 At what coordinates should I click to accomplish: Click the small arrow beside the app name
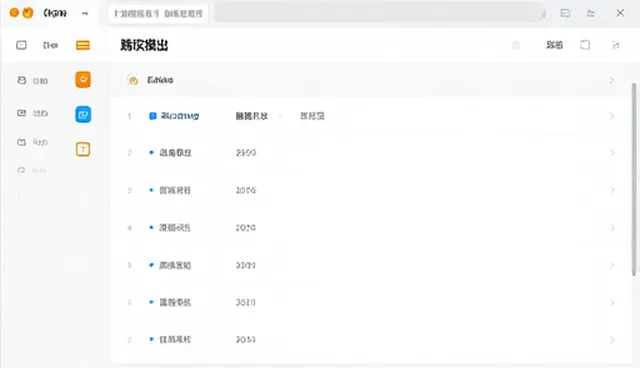pos(85,13)
